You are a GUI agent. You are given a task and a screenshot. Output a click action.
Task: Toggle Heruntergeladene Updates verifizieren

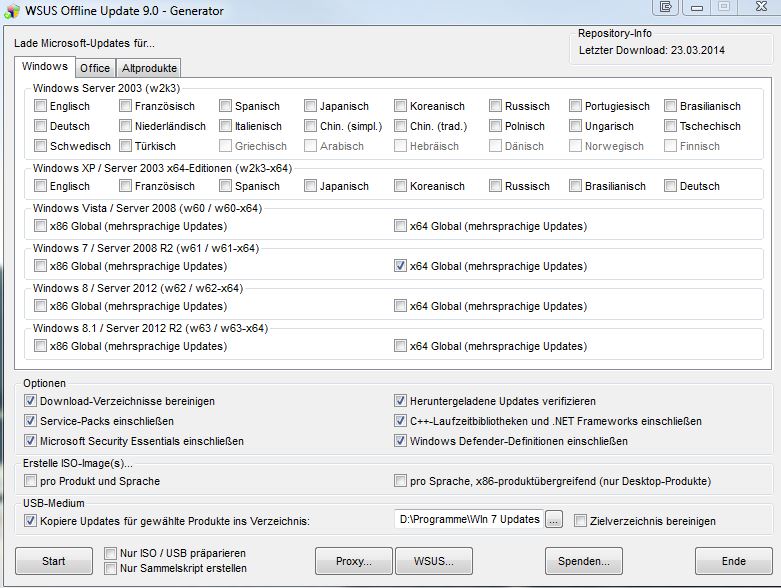point(400,400)
